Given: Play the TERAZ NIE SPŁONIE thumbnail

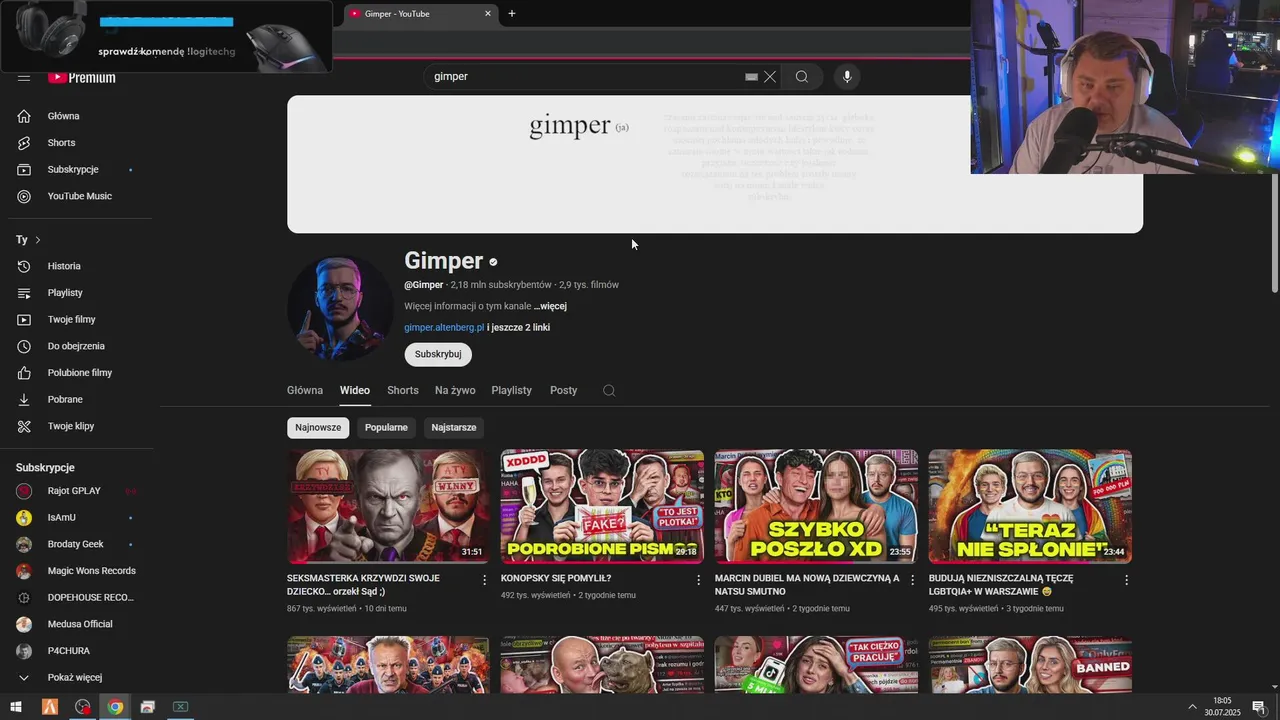Looking at the screenshot, I should click(x=1030, y=506).
